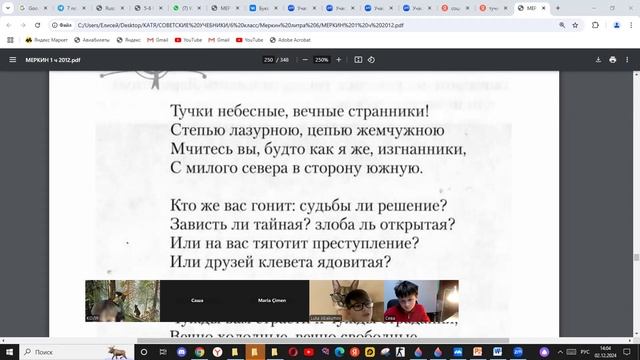This screenshot has height=360, width=640.
Task: Switch the input language РУС
Action: point(585,352)
